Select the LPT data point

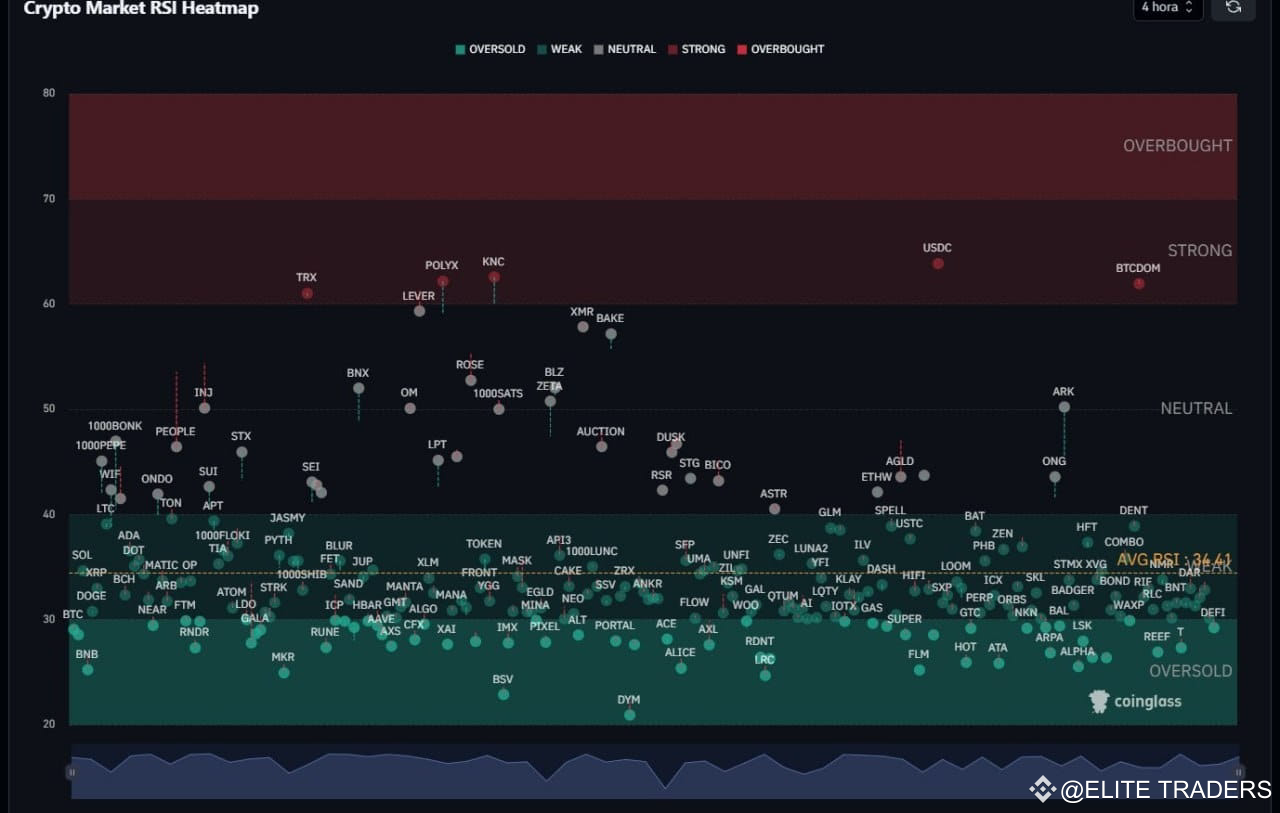point(438,460)
